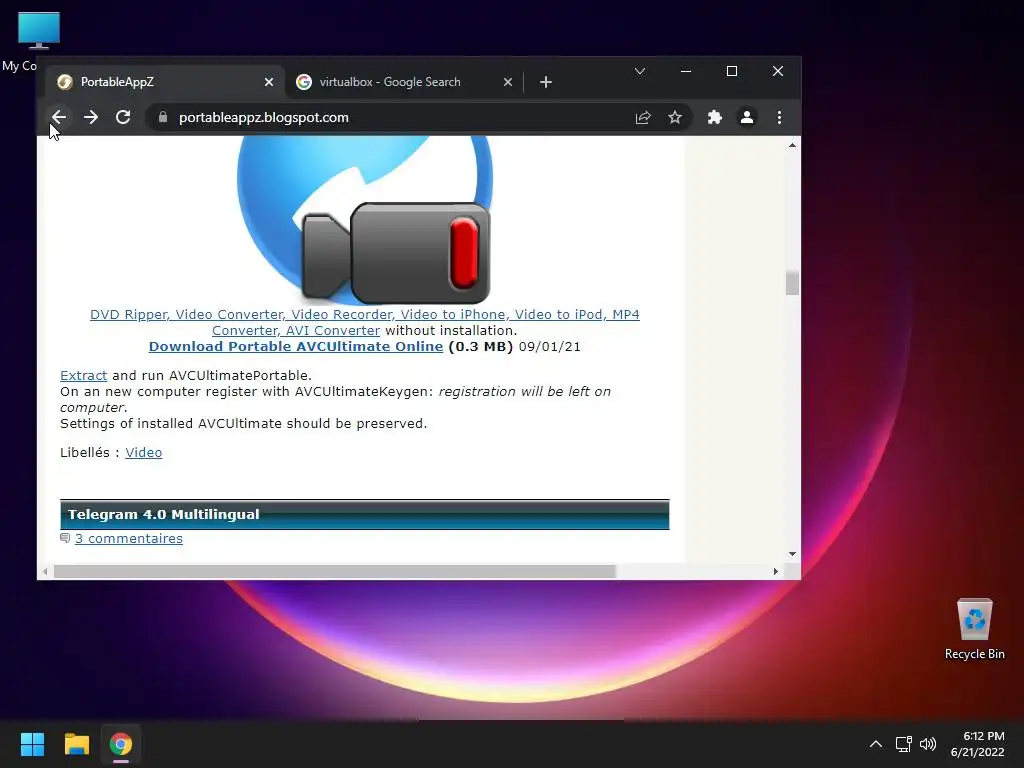Open the Chrome three-dot menu

coord(779,118)
